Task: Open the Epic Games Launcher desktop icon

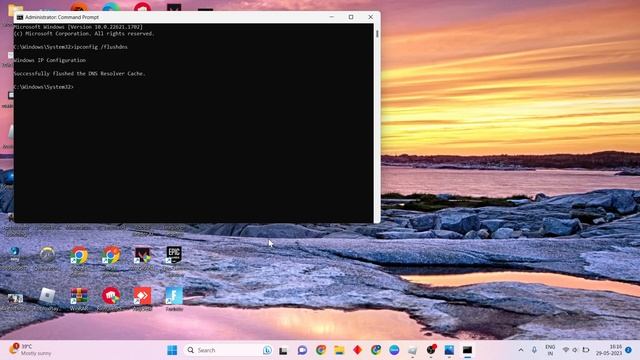Action: point(174,256)
